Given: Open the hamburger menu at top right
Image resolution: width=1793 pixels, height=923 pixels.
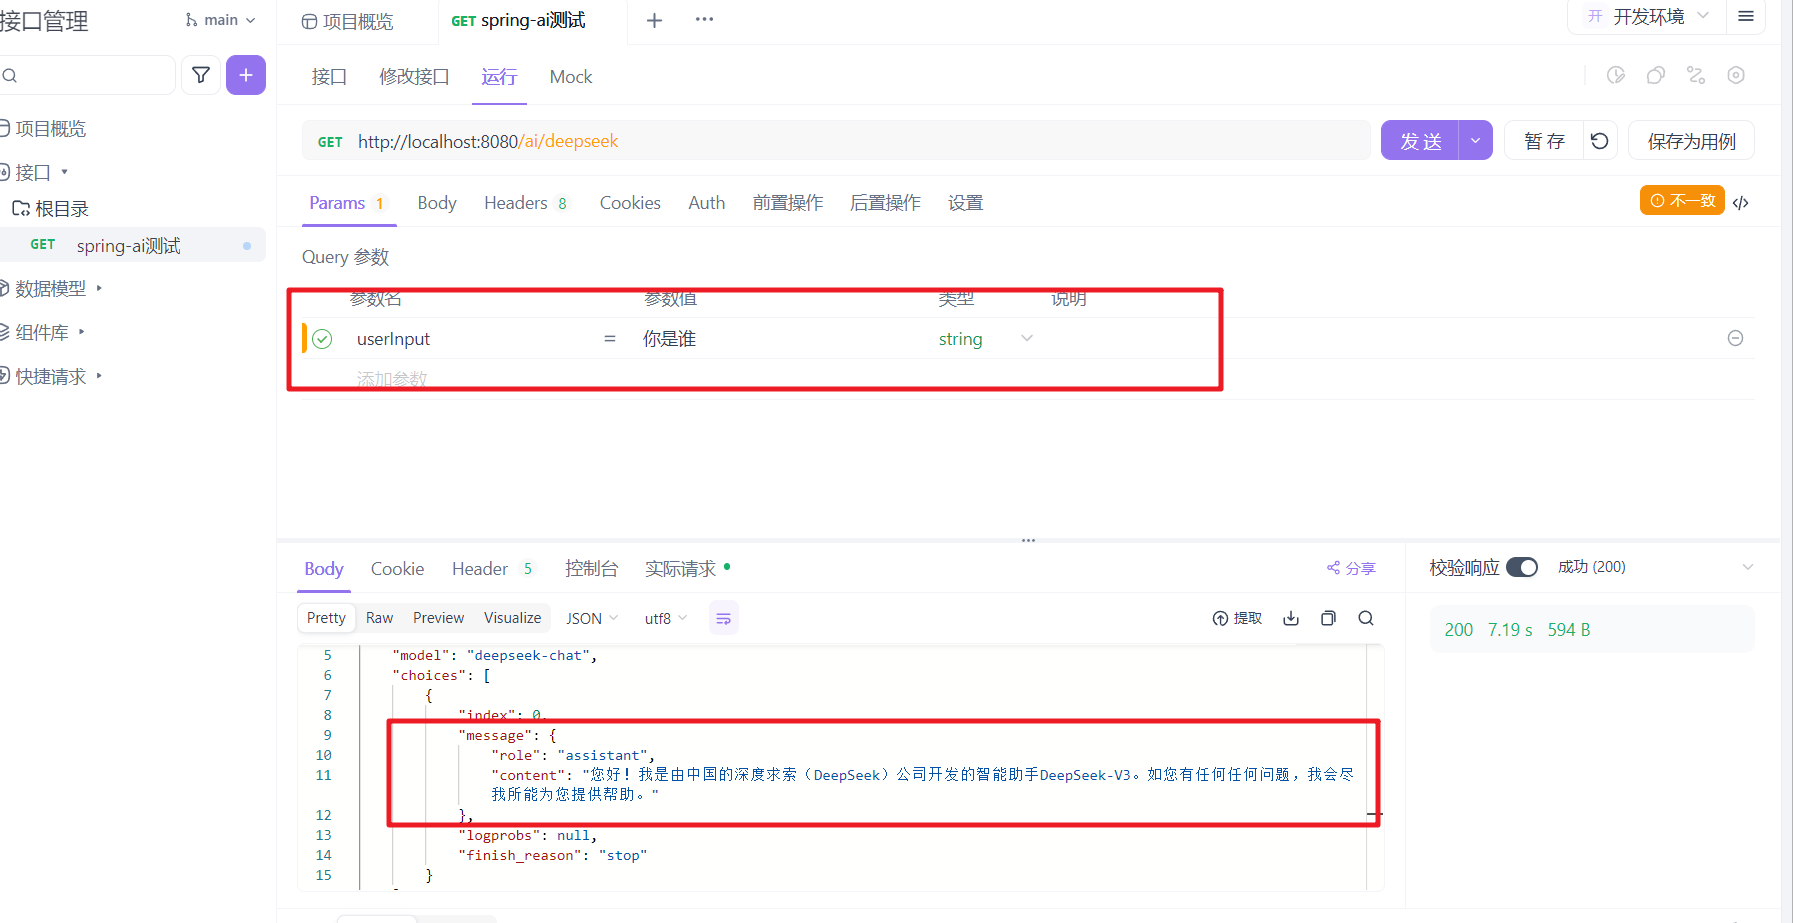Looking at the screenshot, I should coord(1746,16).
